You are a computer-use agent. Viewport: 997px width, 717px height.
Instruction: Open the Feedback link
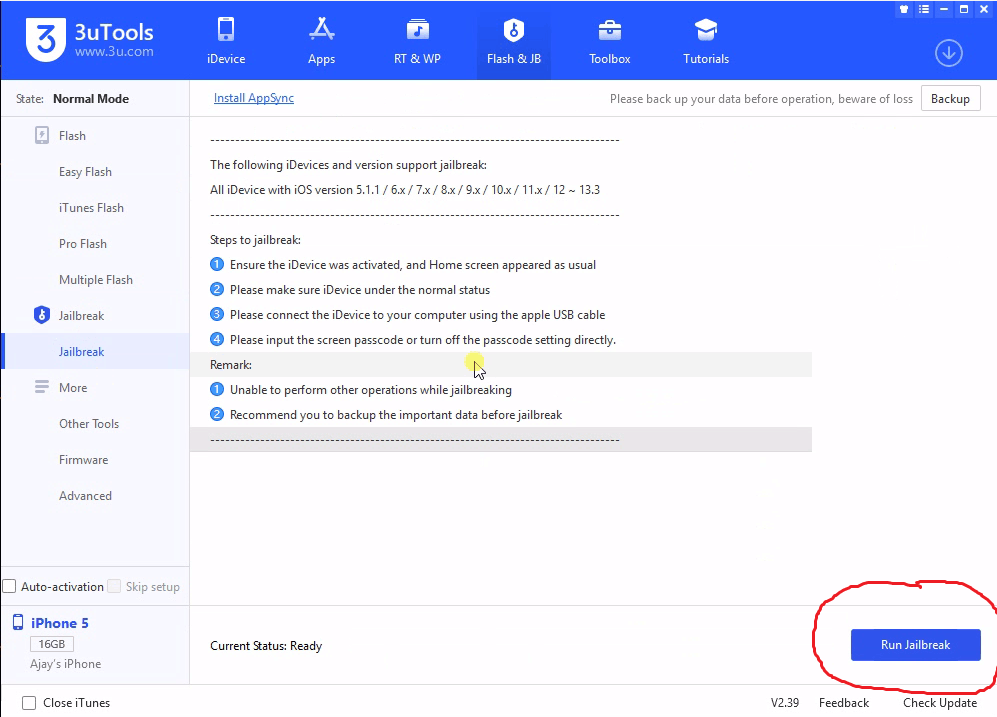[844, 702]
